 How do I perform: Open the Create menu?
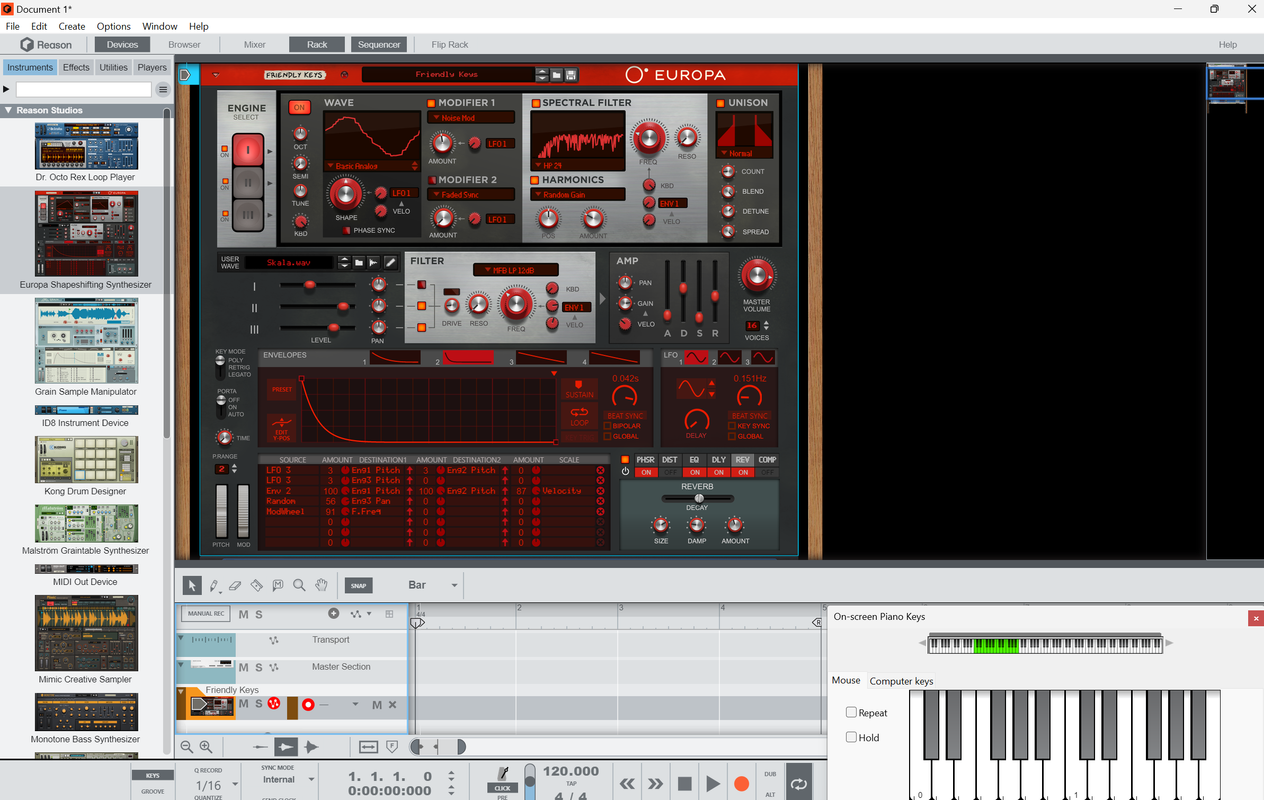(72, 26)
